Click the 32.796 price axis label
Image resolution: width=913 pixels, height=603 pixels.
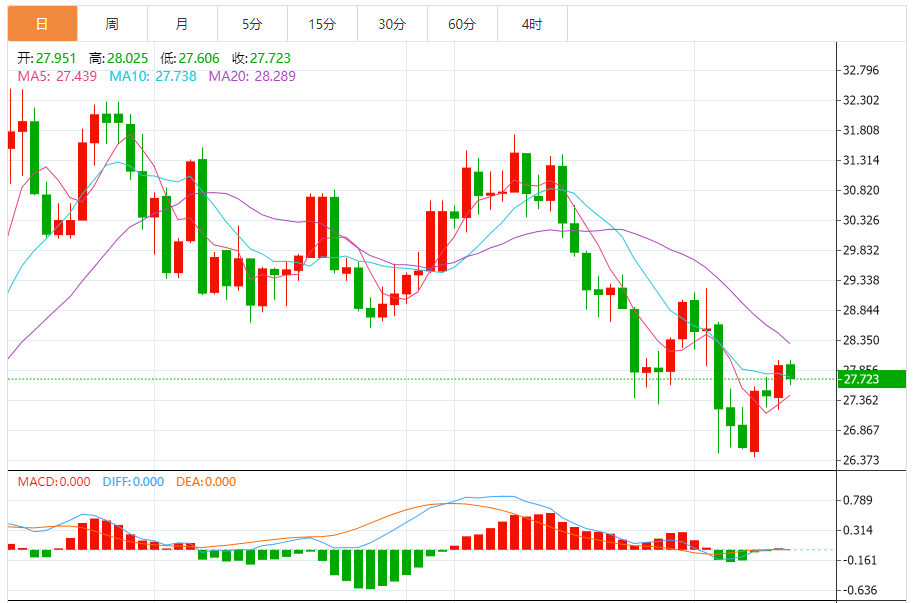[861, 70]
